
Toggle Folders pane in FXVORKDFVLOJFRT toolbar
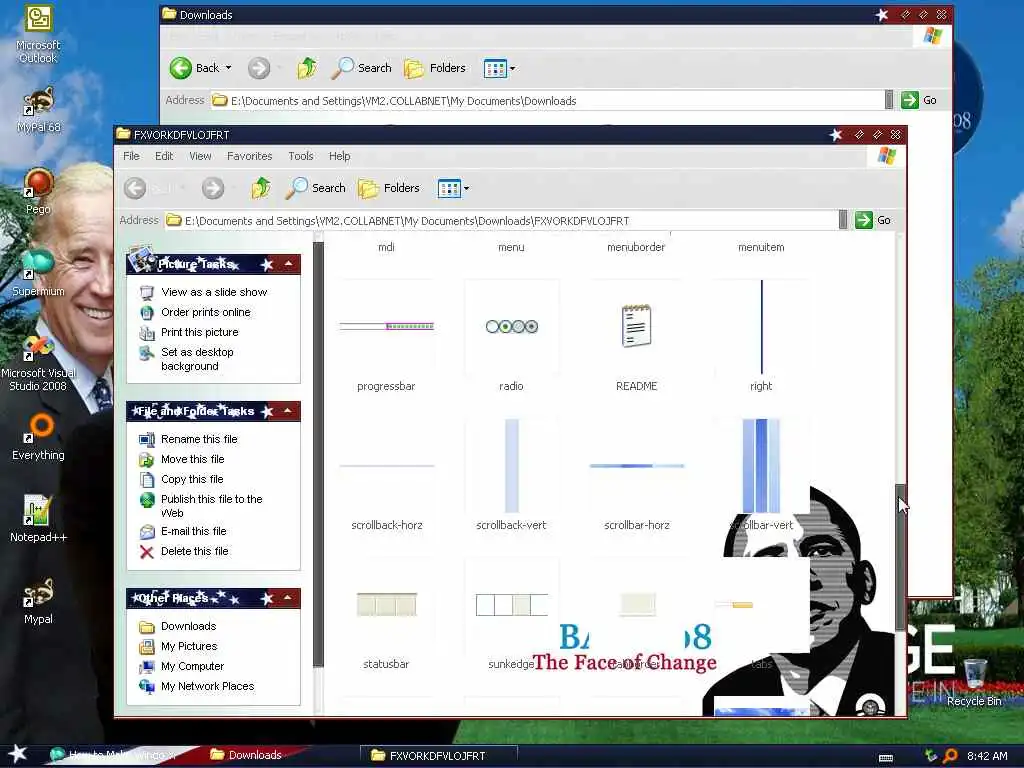(x=389, y=188)
